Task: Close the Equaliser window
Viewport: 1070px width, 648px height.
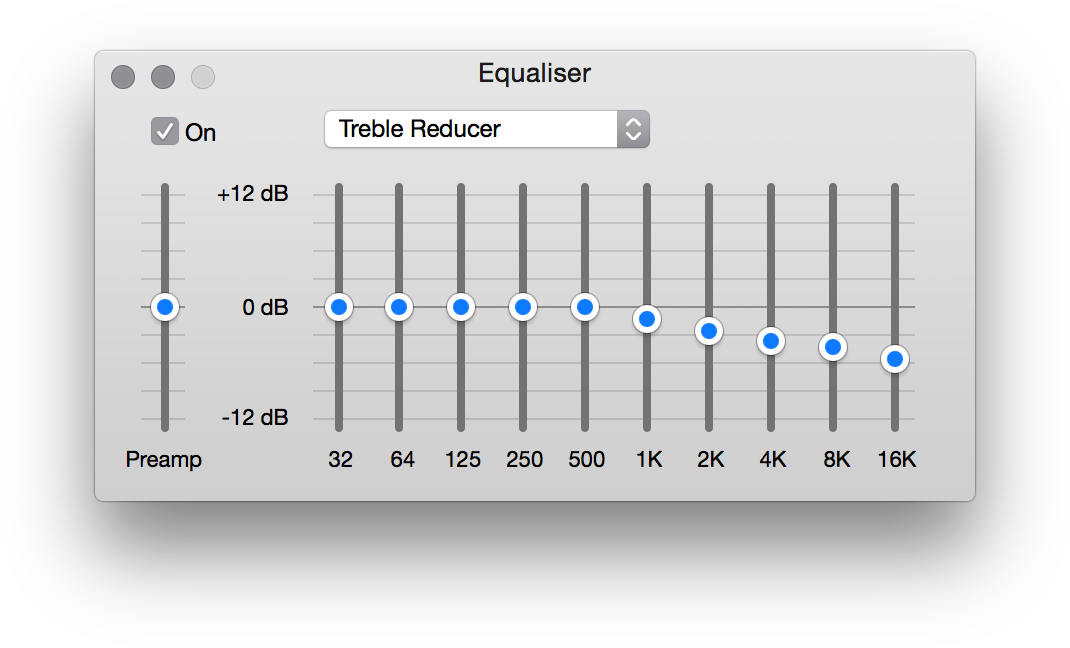Action: tap(123, 76)
